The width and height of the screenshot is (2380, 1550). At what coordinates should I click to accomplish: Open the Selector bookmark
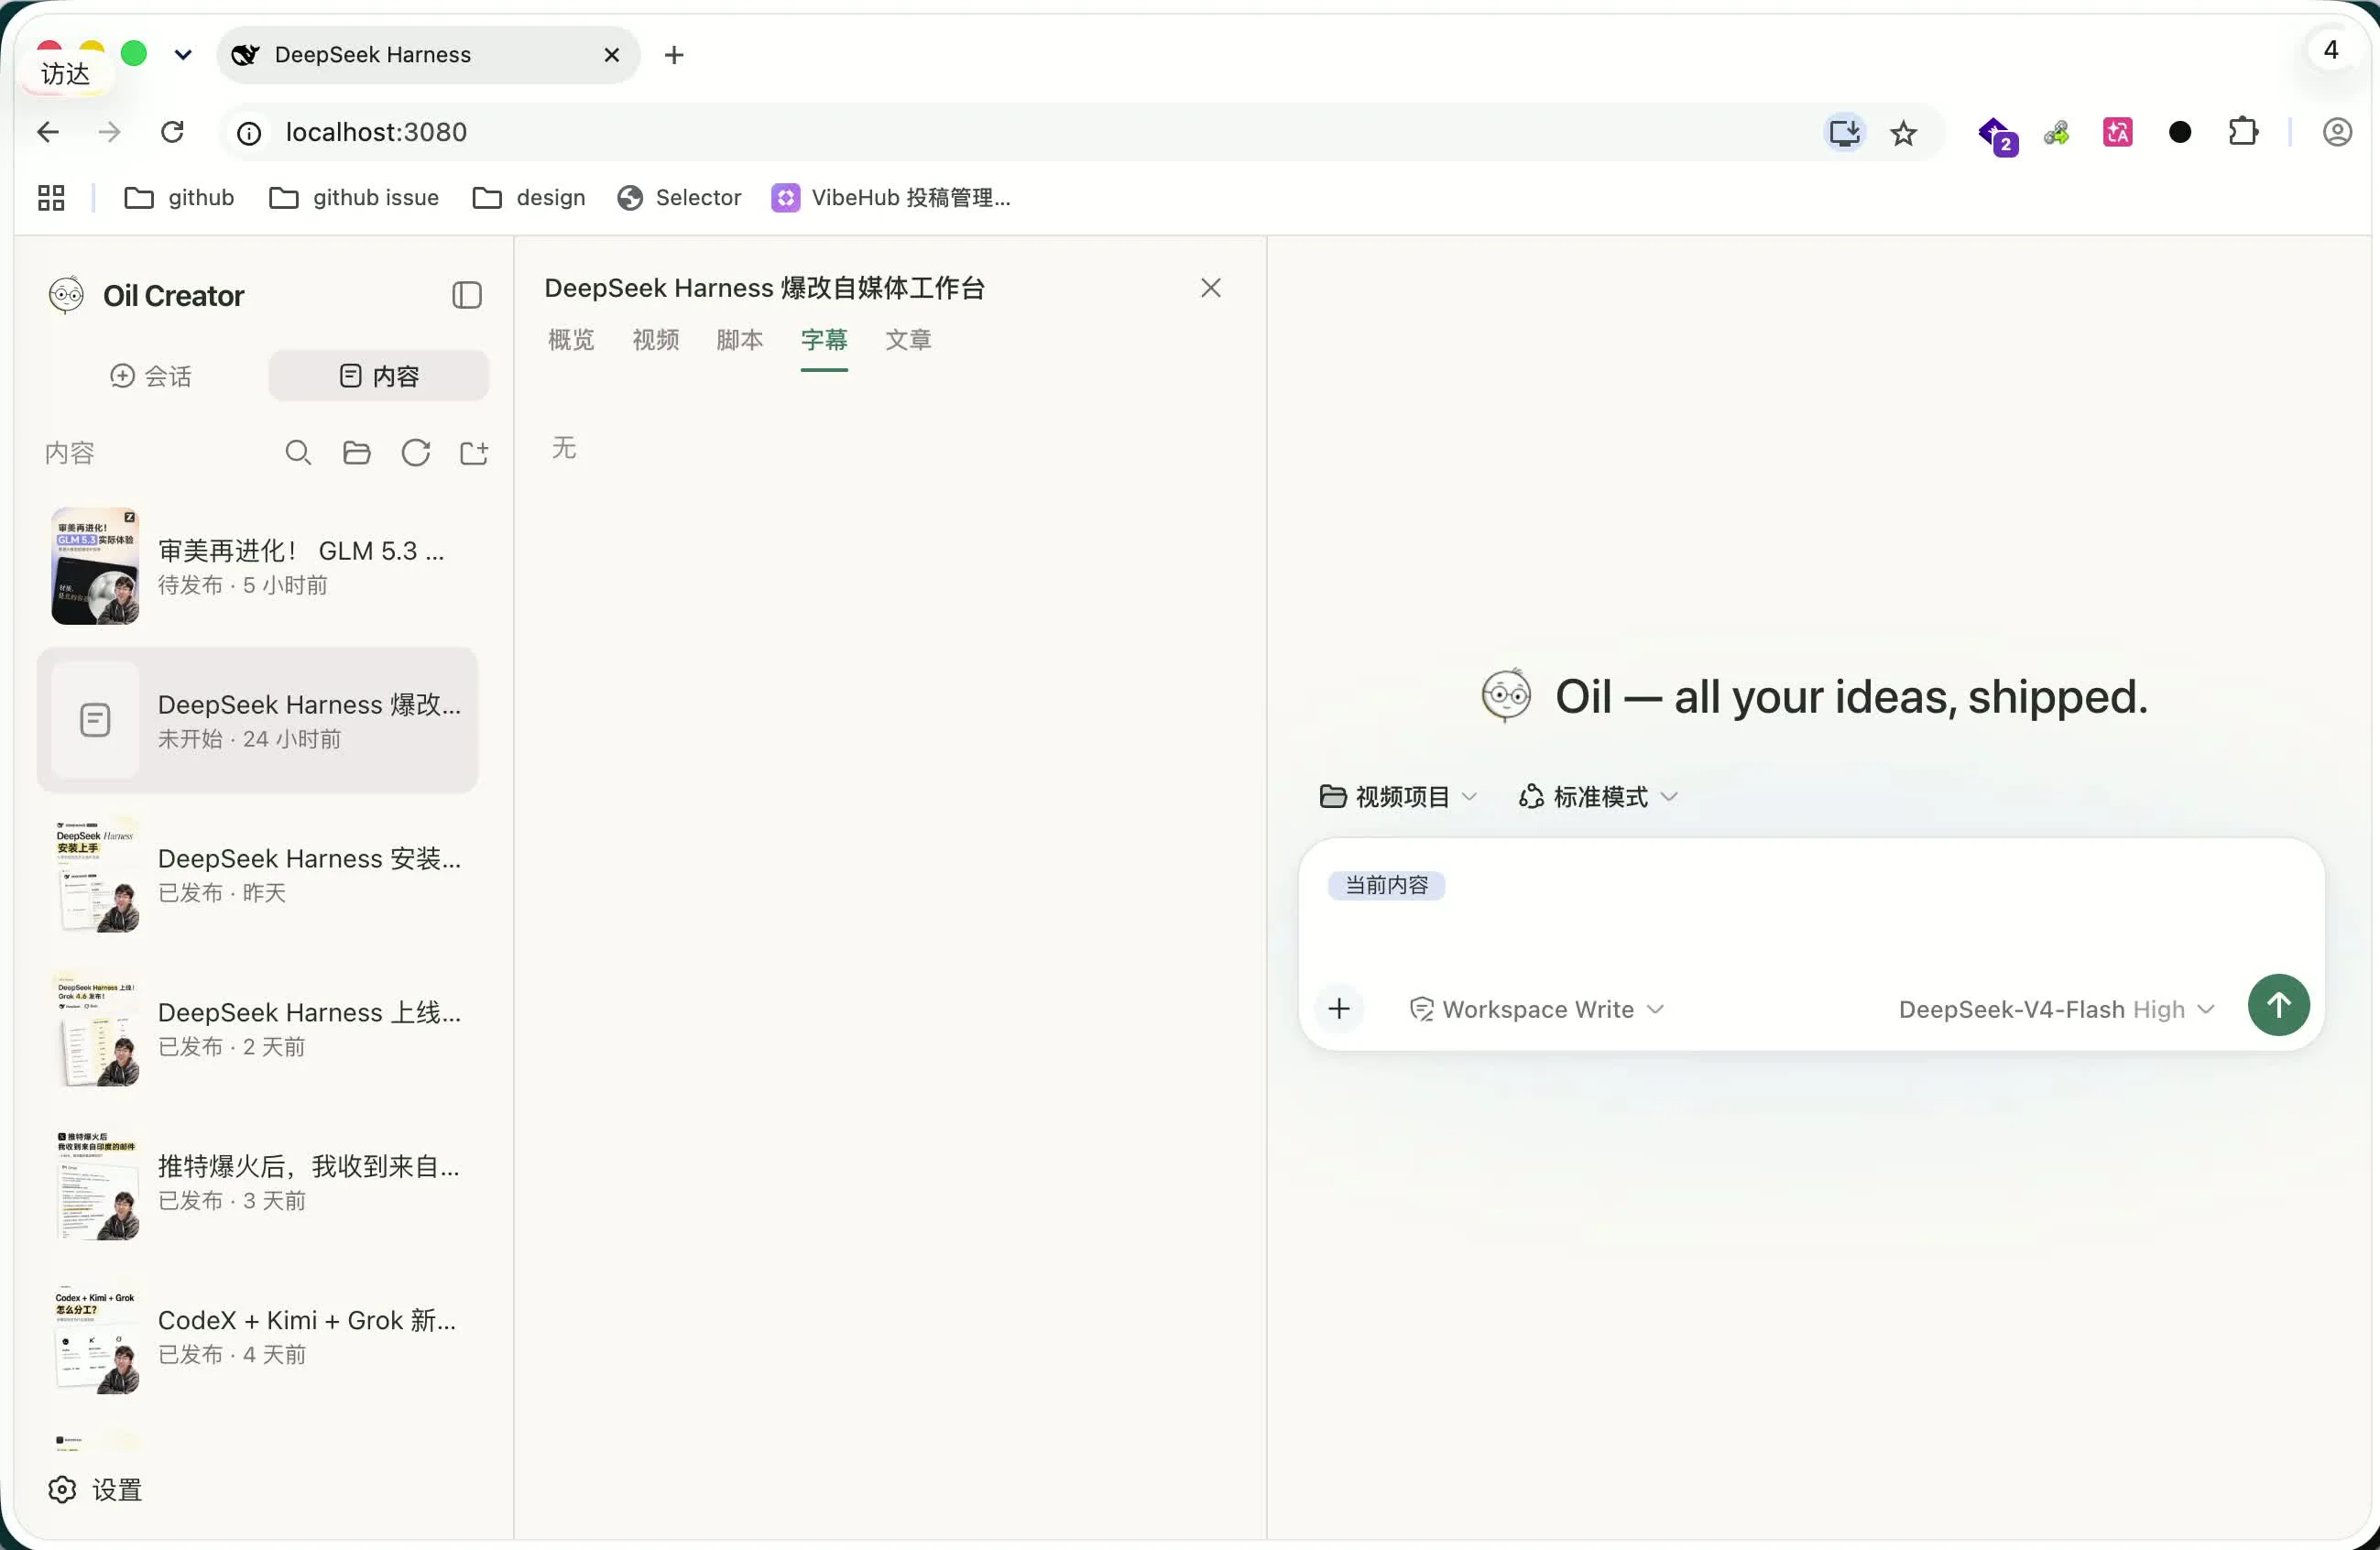[x=679, y=198]
